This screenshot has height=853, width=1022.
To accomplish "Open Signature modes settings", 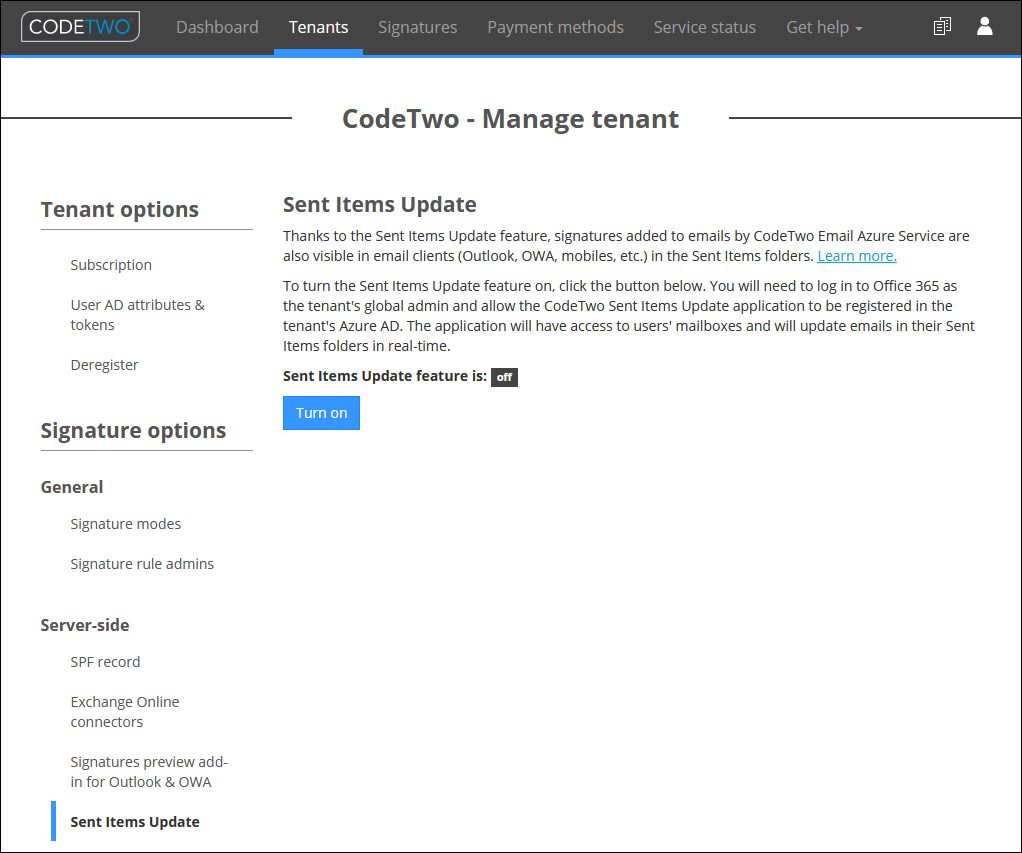I will [126, 523].
